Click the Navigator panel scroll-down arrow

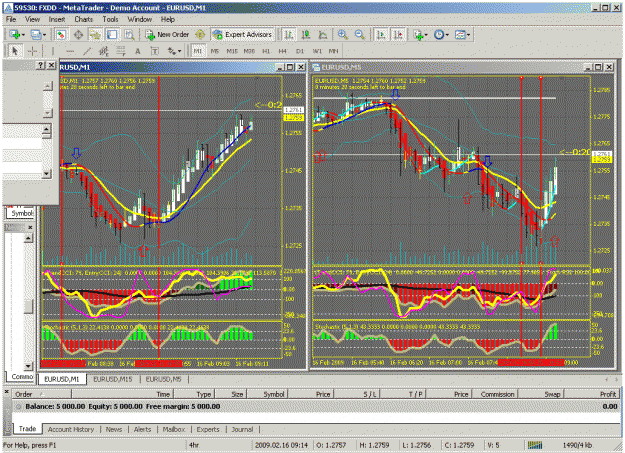[28, 366]
